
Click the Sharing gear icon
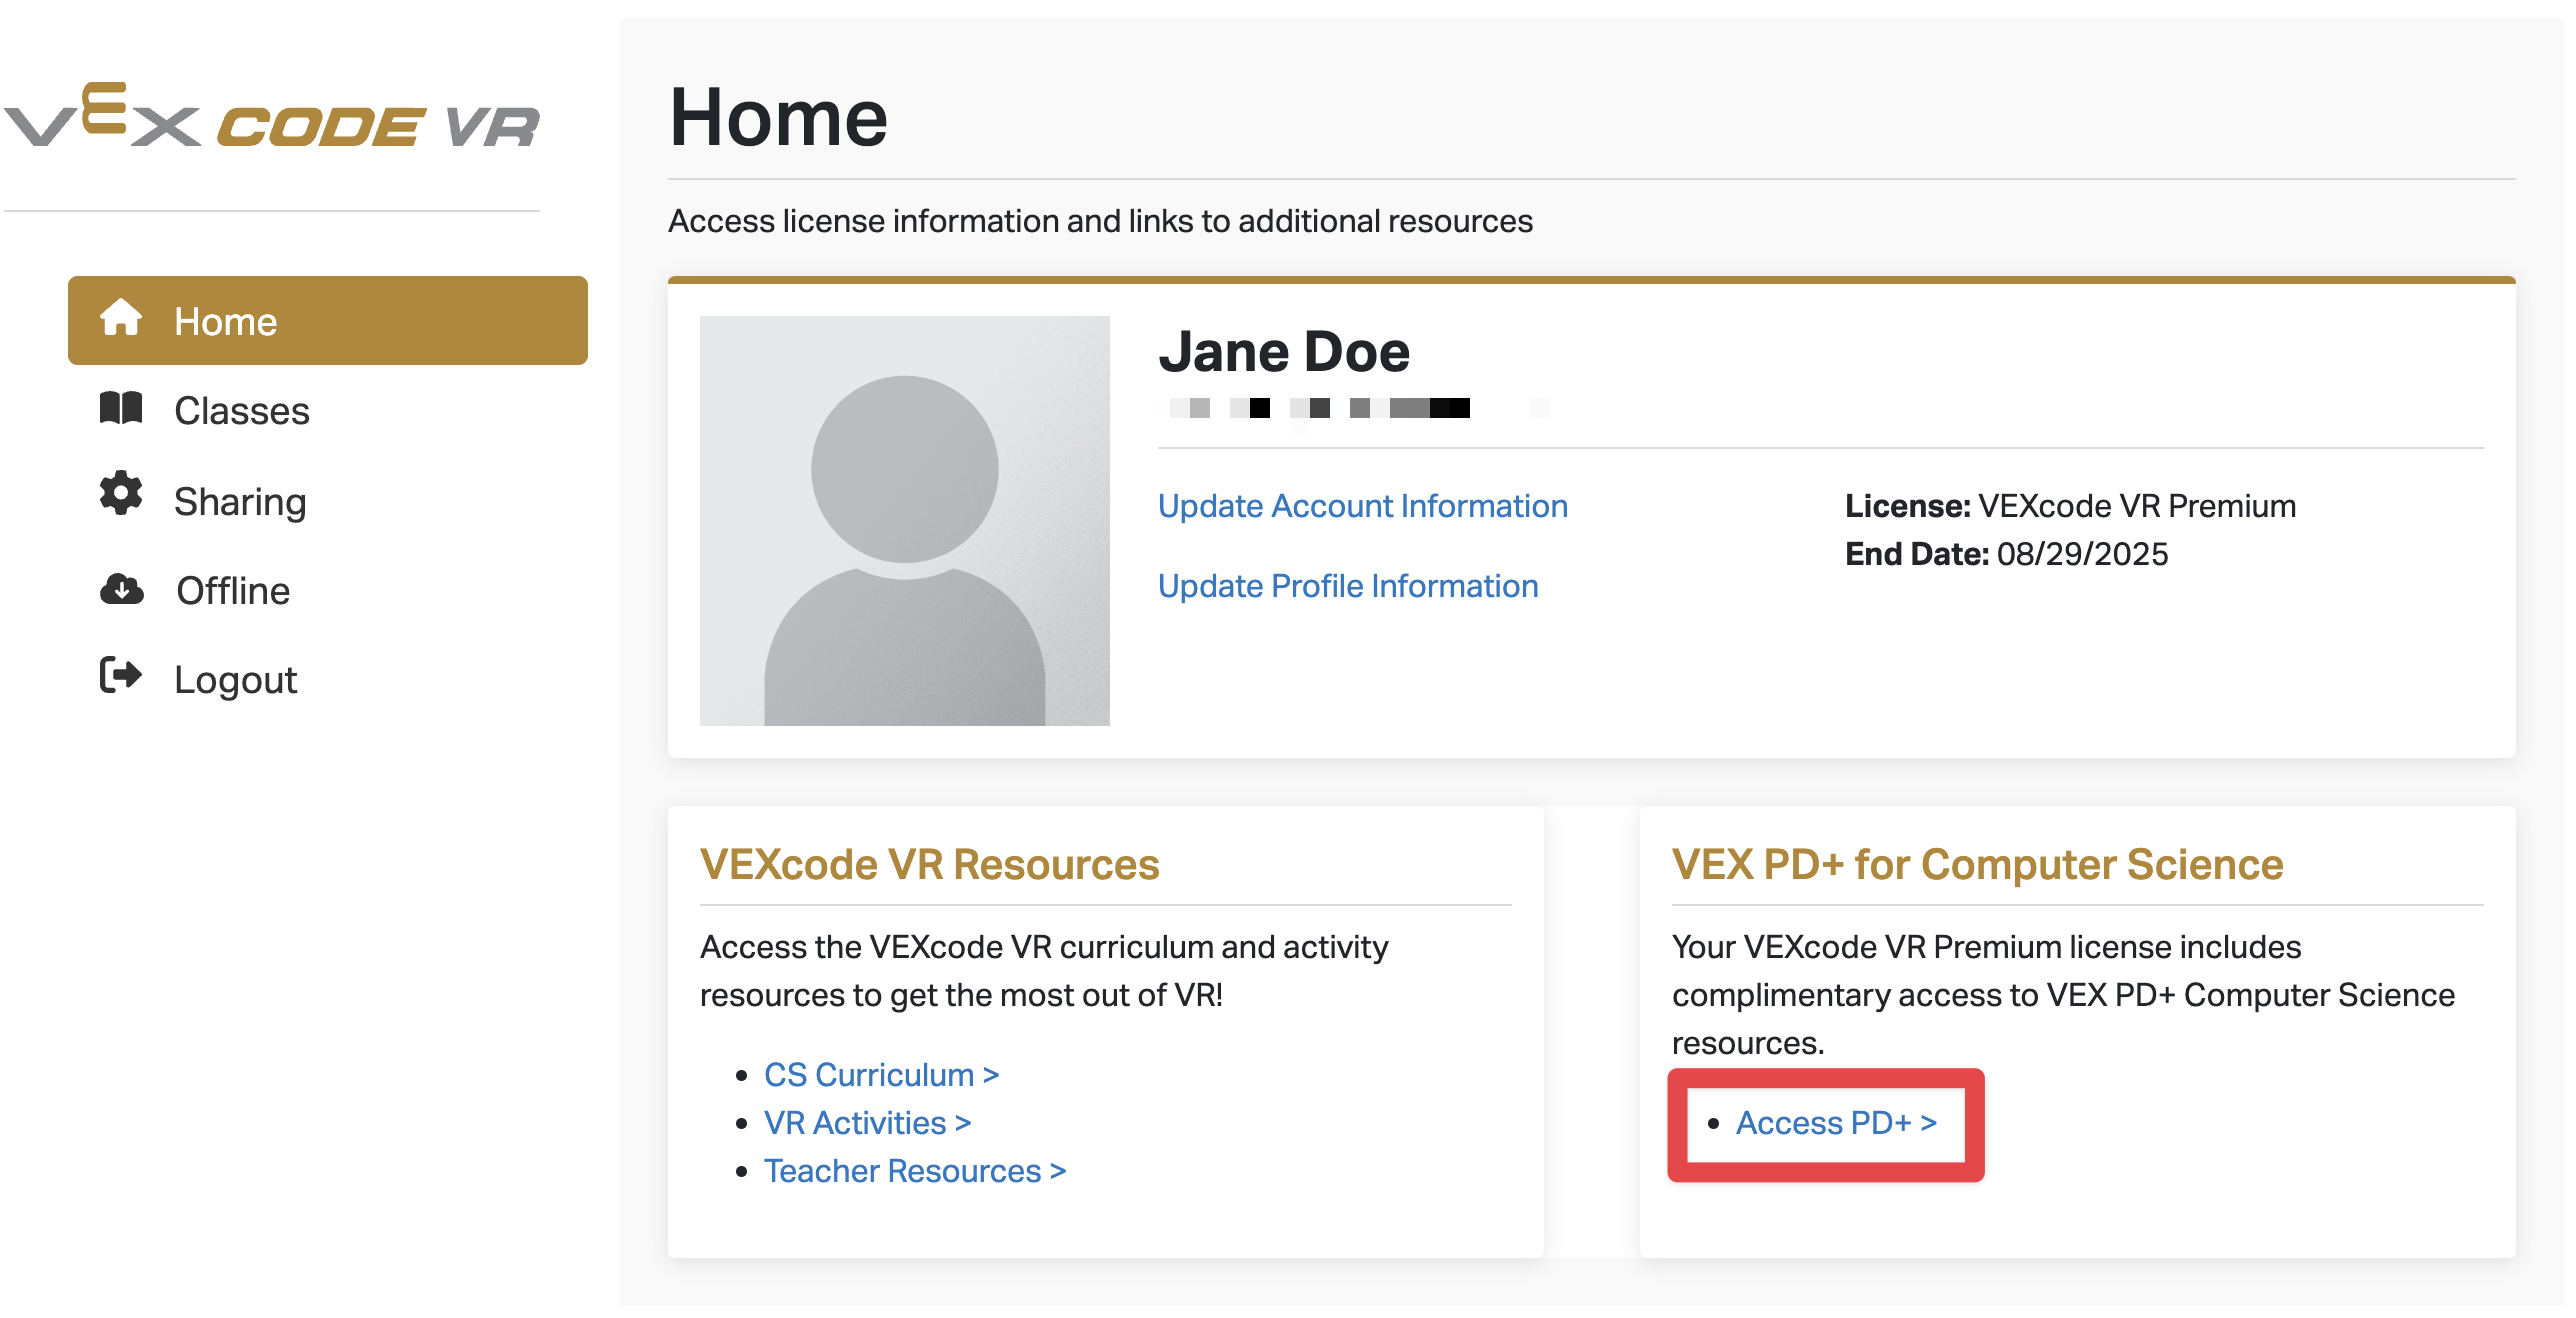pyautogui.click(x=120, y=498)
